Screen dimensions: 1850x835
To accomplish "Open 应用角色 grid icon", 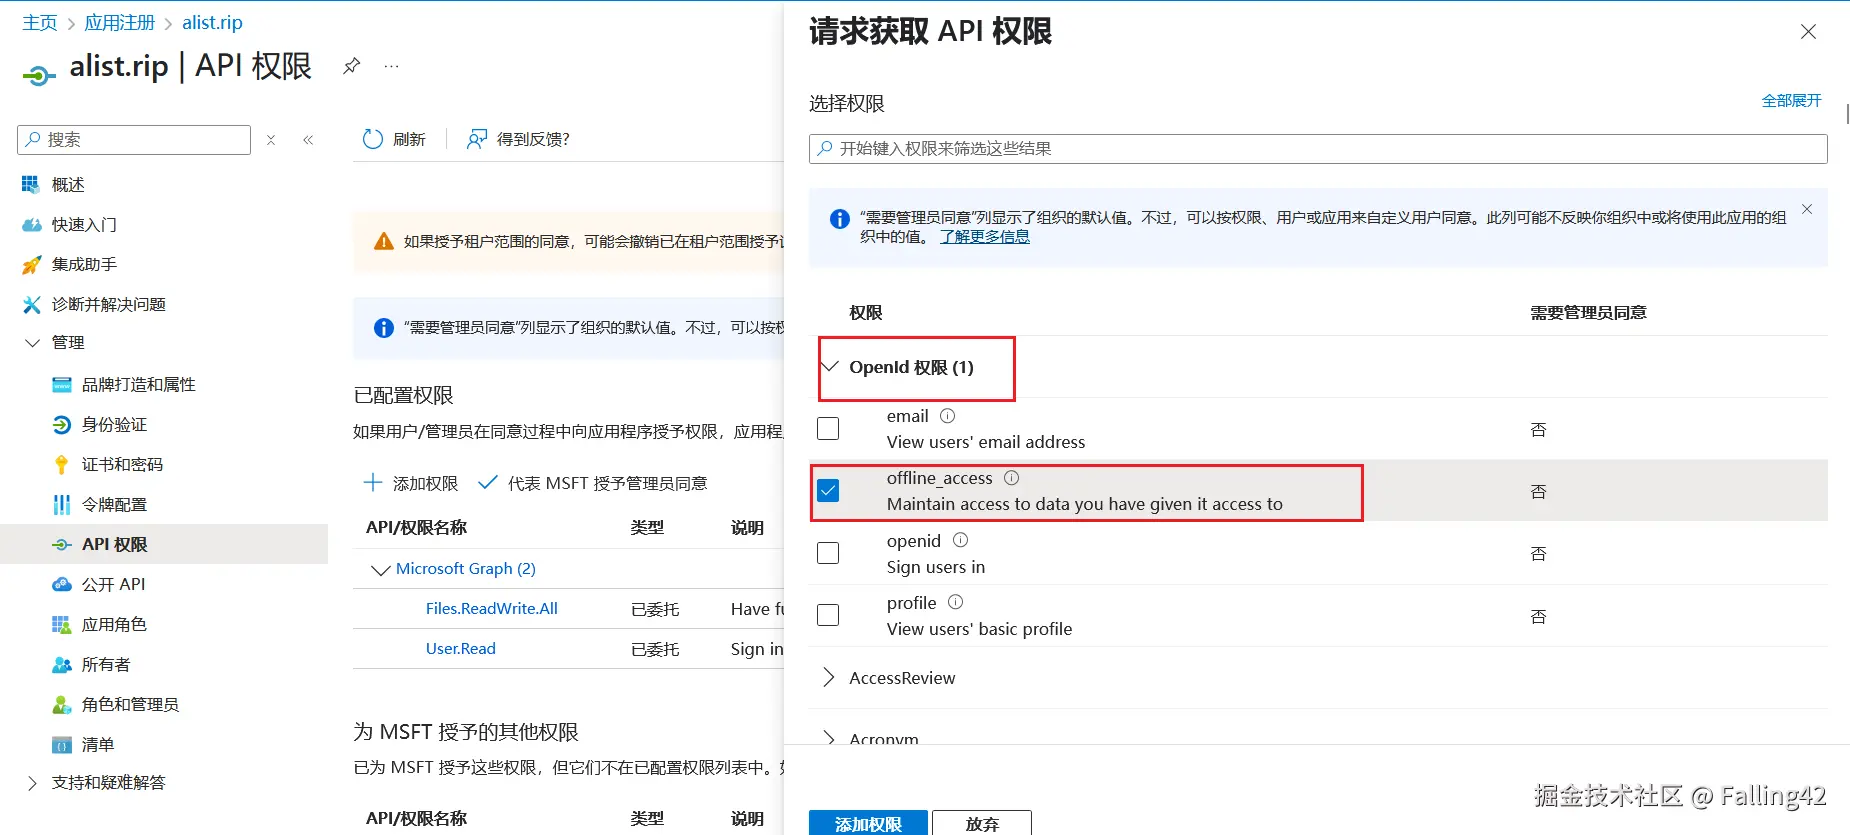I will [x=62, y=624].
